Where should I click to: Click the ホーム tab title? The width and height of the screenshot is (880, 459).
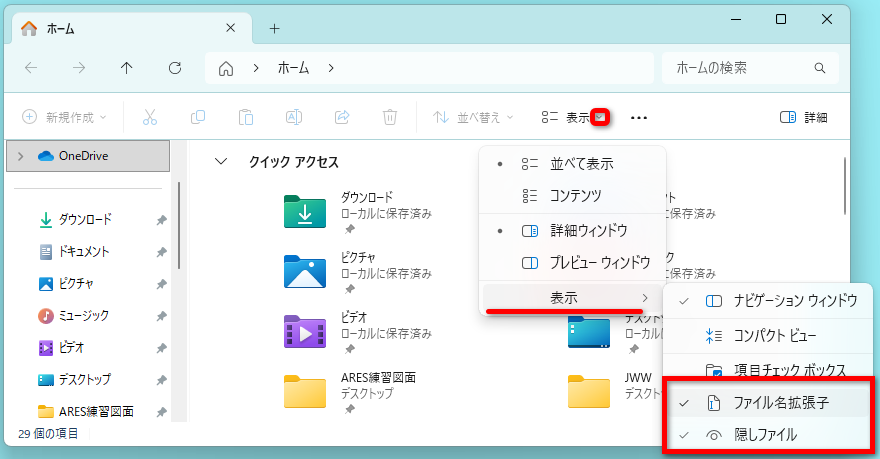(x=61, y=29)
